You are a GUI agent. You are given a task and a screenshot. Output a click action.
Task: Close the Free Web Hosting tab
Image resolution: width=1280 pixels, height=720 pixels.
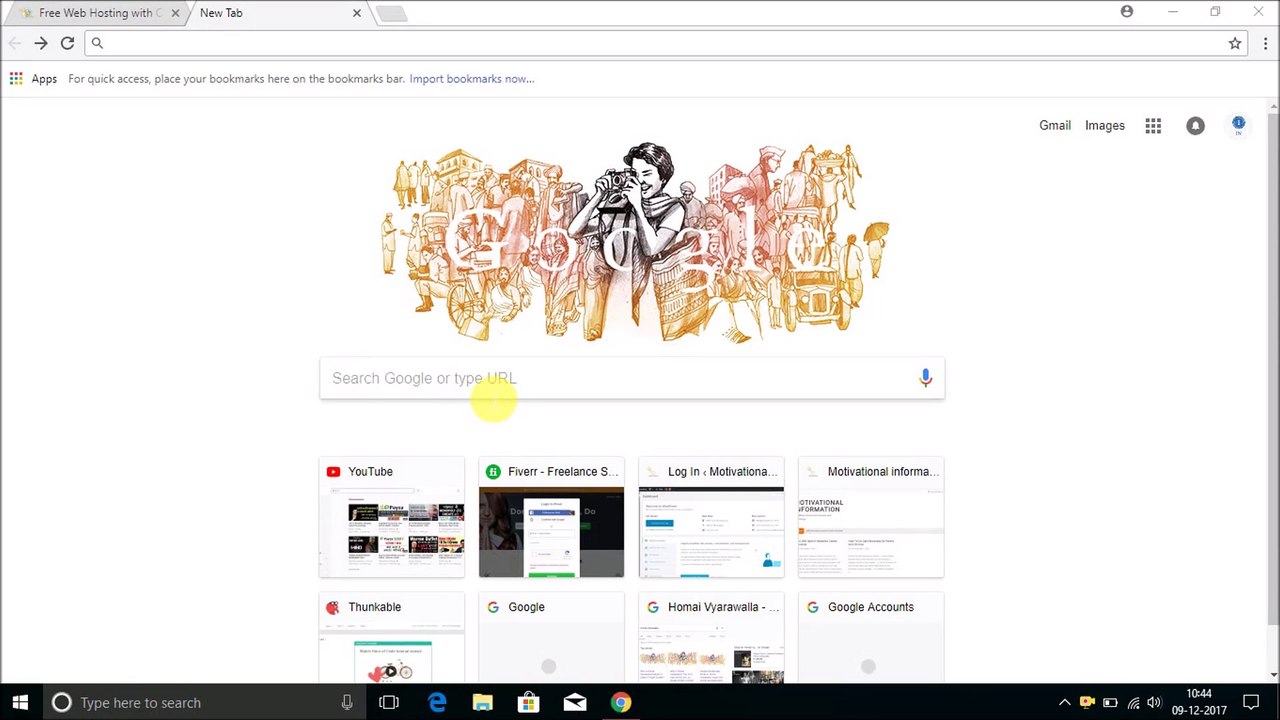[x=175, y=13]
